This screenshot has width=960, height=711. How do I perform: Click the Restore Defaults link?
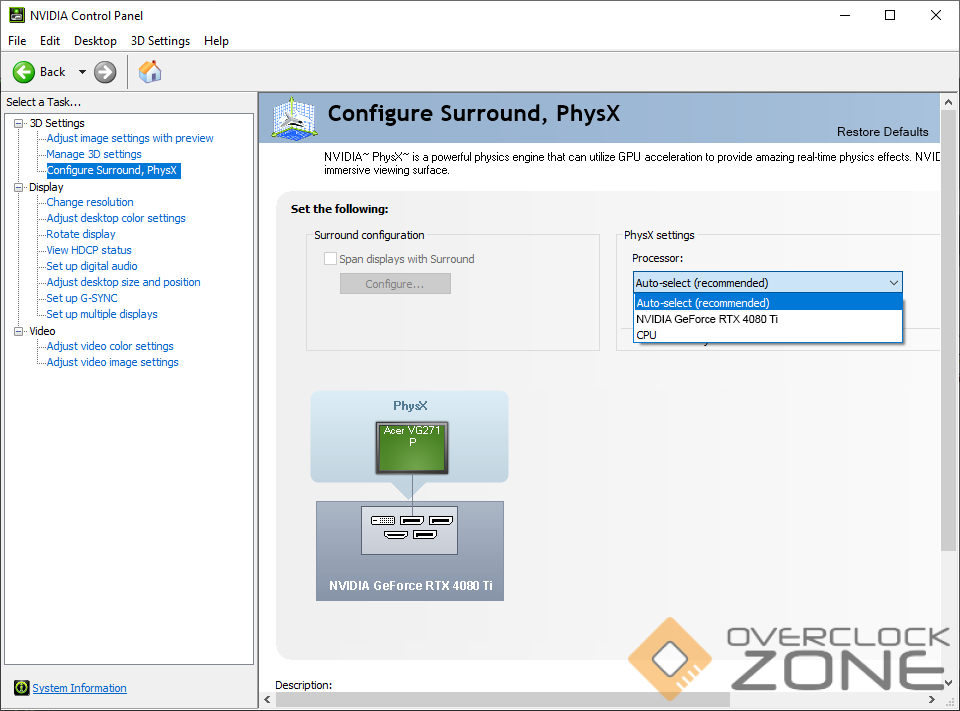pos(882,132)
